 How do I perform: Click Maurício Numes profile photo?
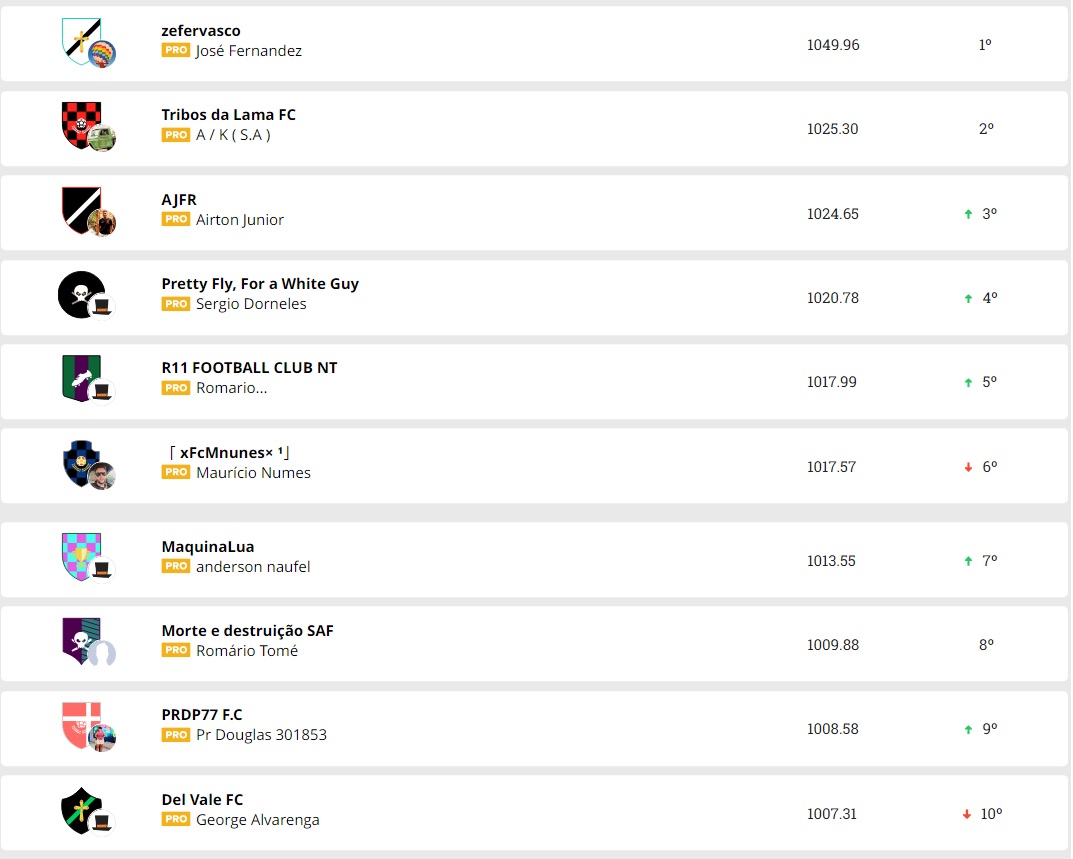pyautogui.click(x=101, y=477)
